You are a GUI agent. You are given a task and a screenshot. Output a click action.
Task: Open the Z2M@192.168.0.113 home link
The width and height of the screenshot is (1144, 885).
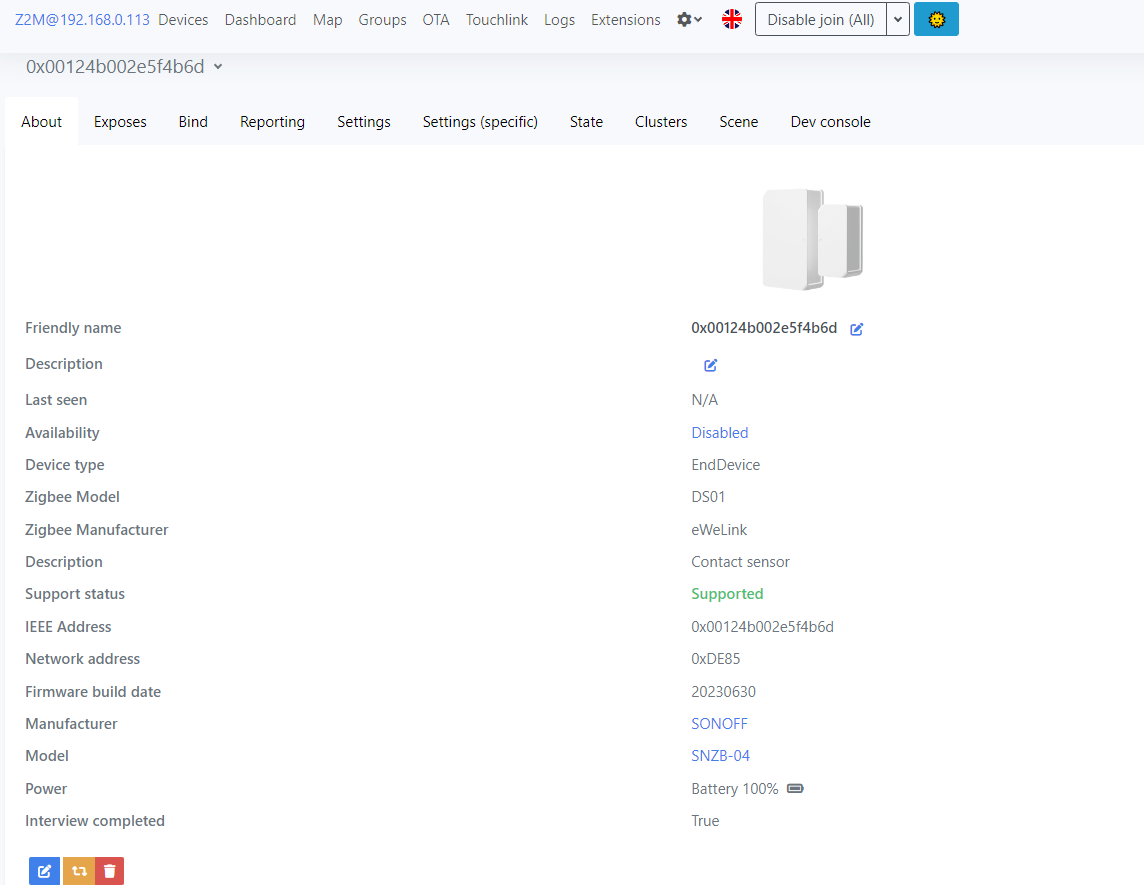click(x=82, y=20)
